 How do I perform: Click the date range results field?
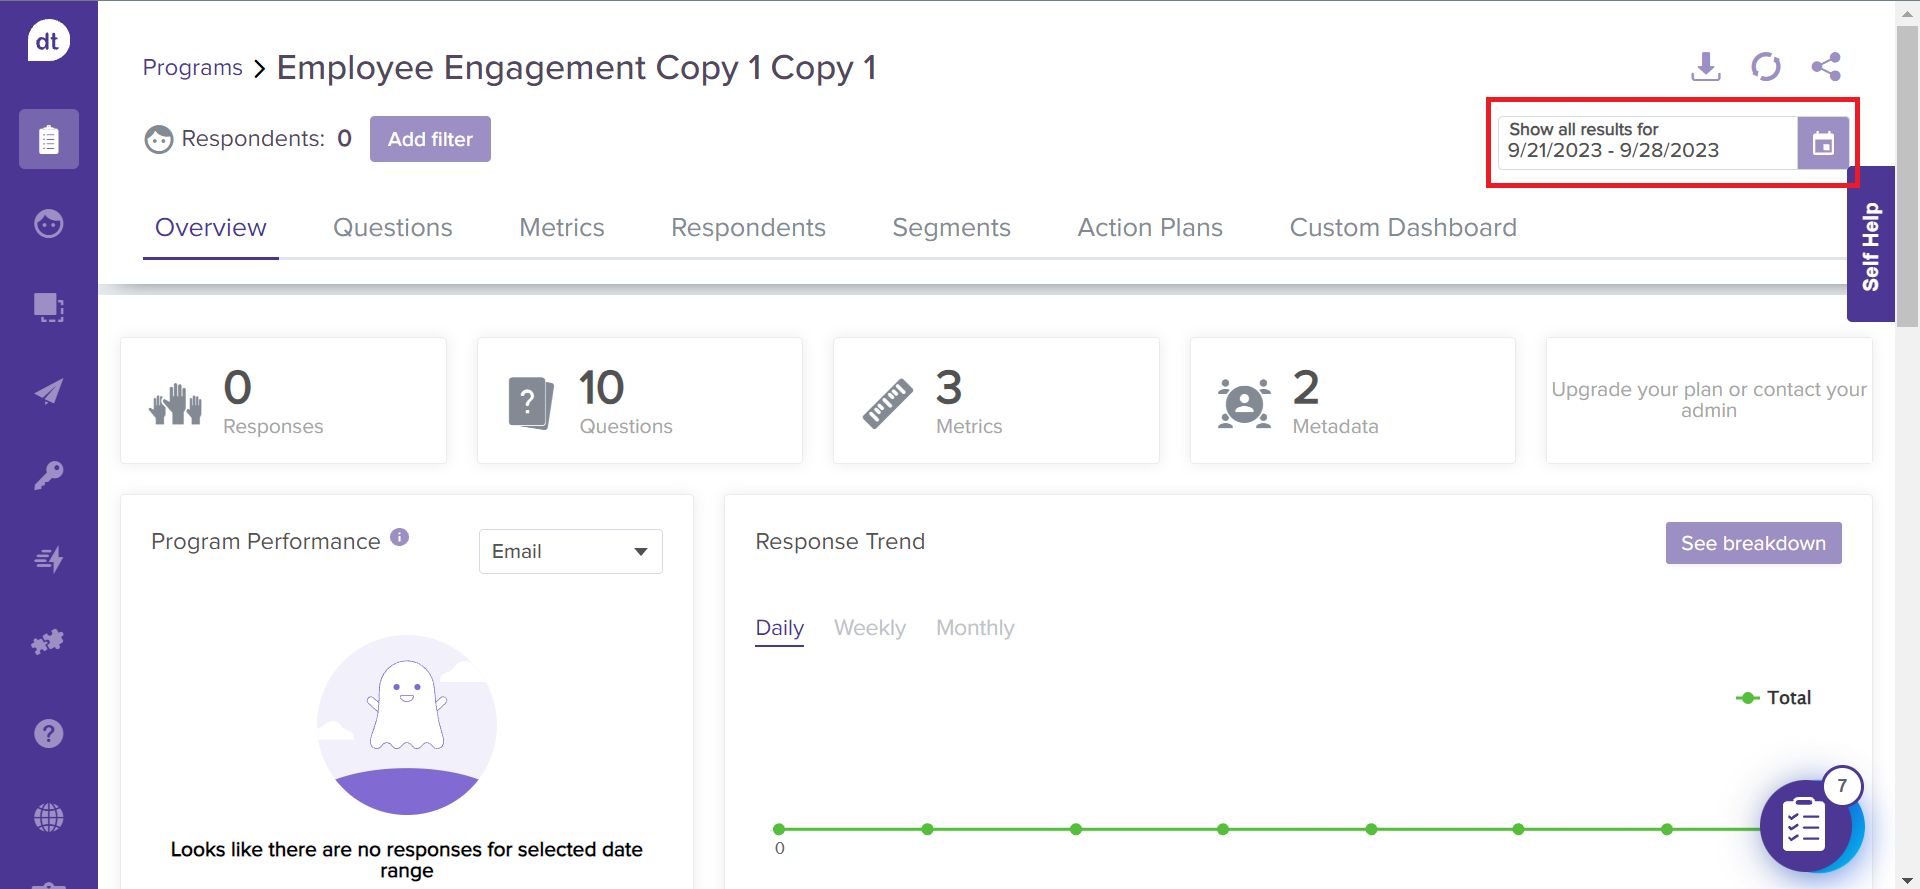tap(1646, 143)
